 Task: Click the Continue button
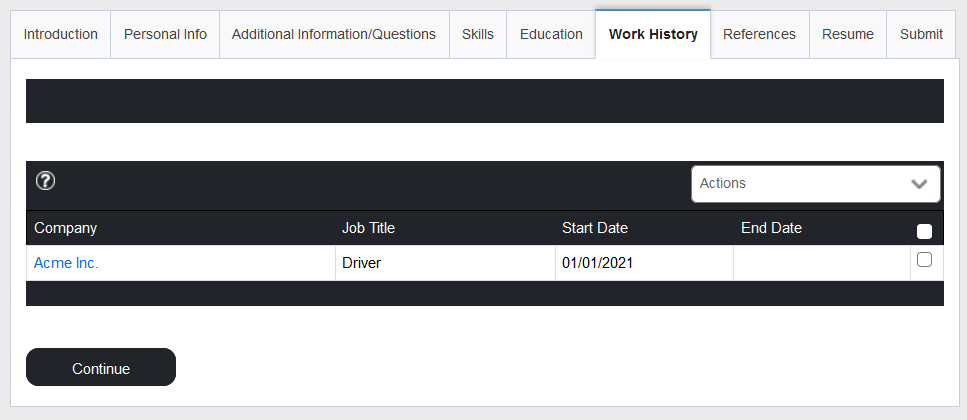tap(101, 367)
